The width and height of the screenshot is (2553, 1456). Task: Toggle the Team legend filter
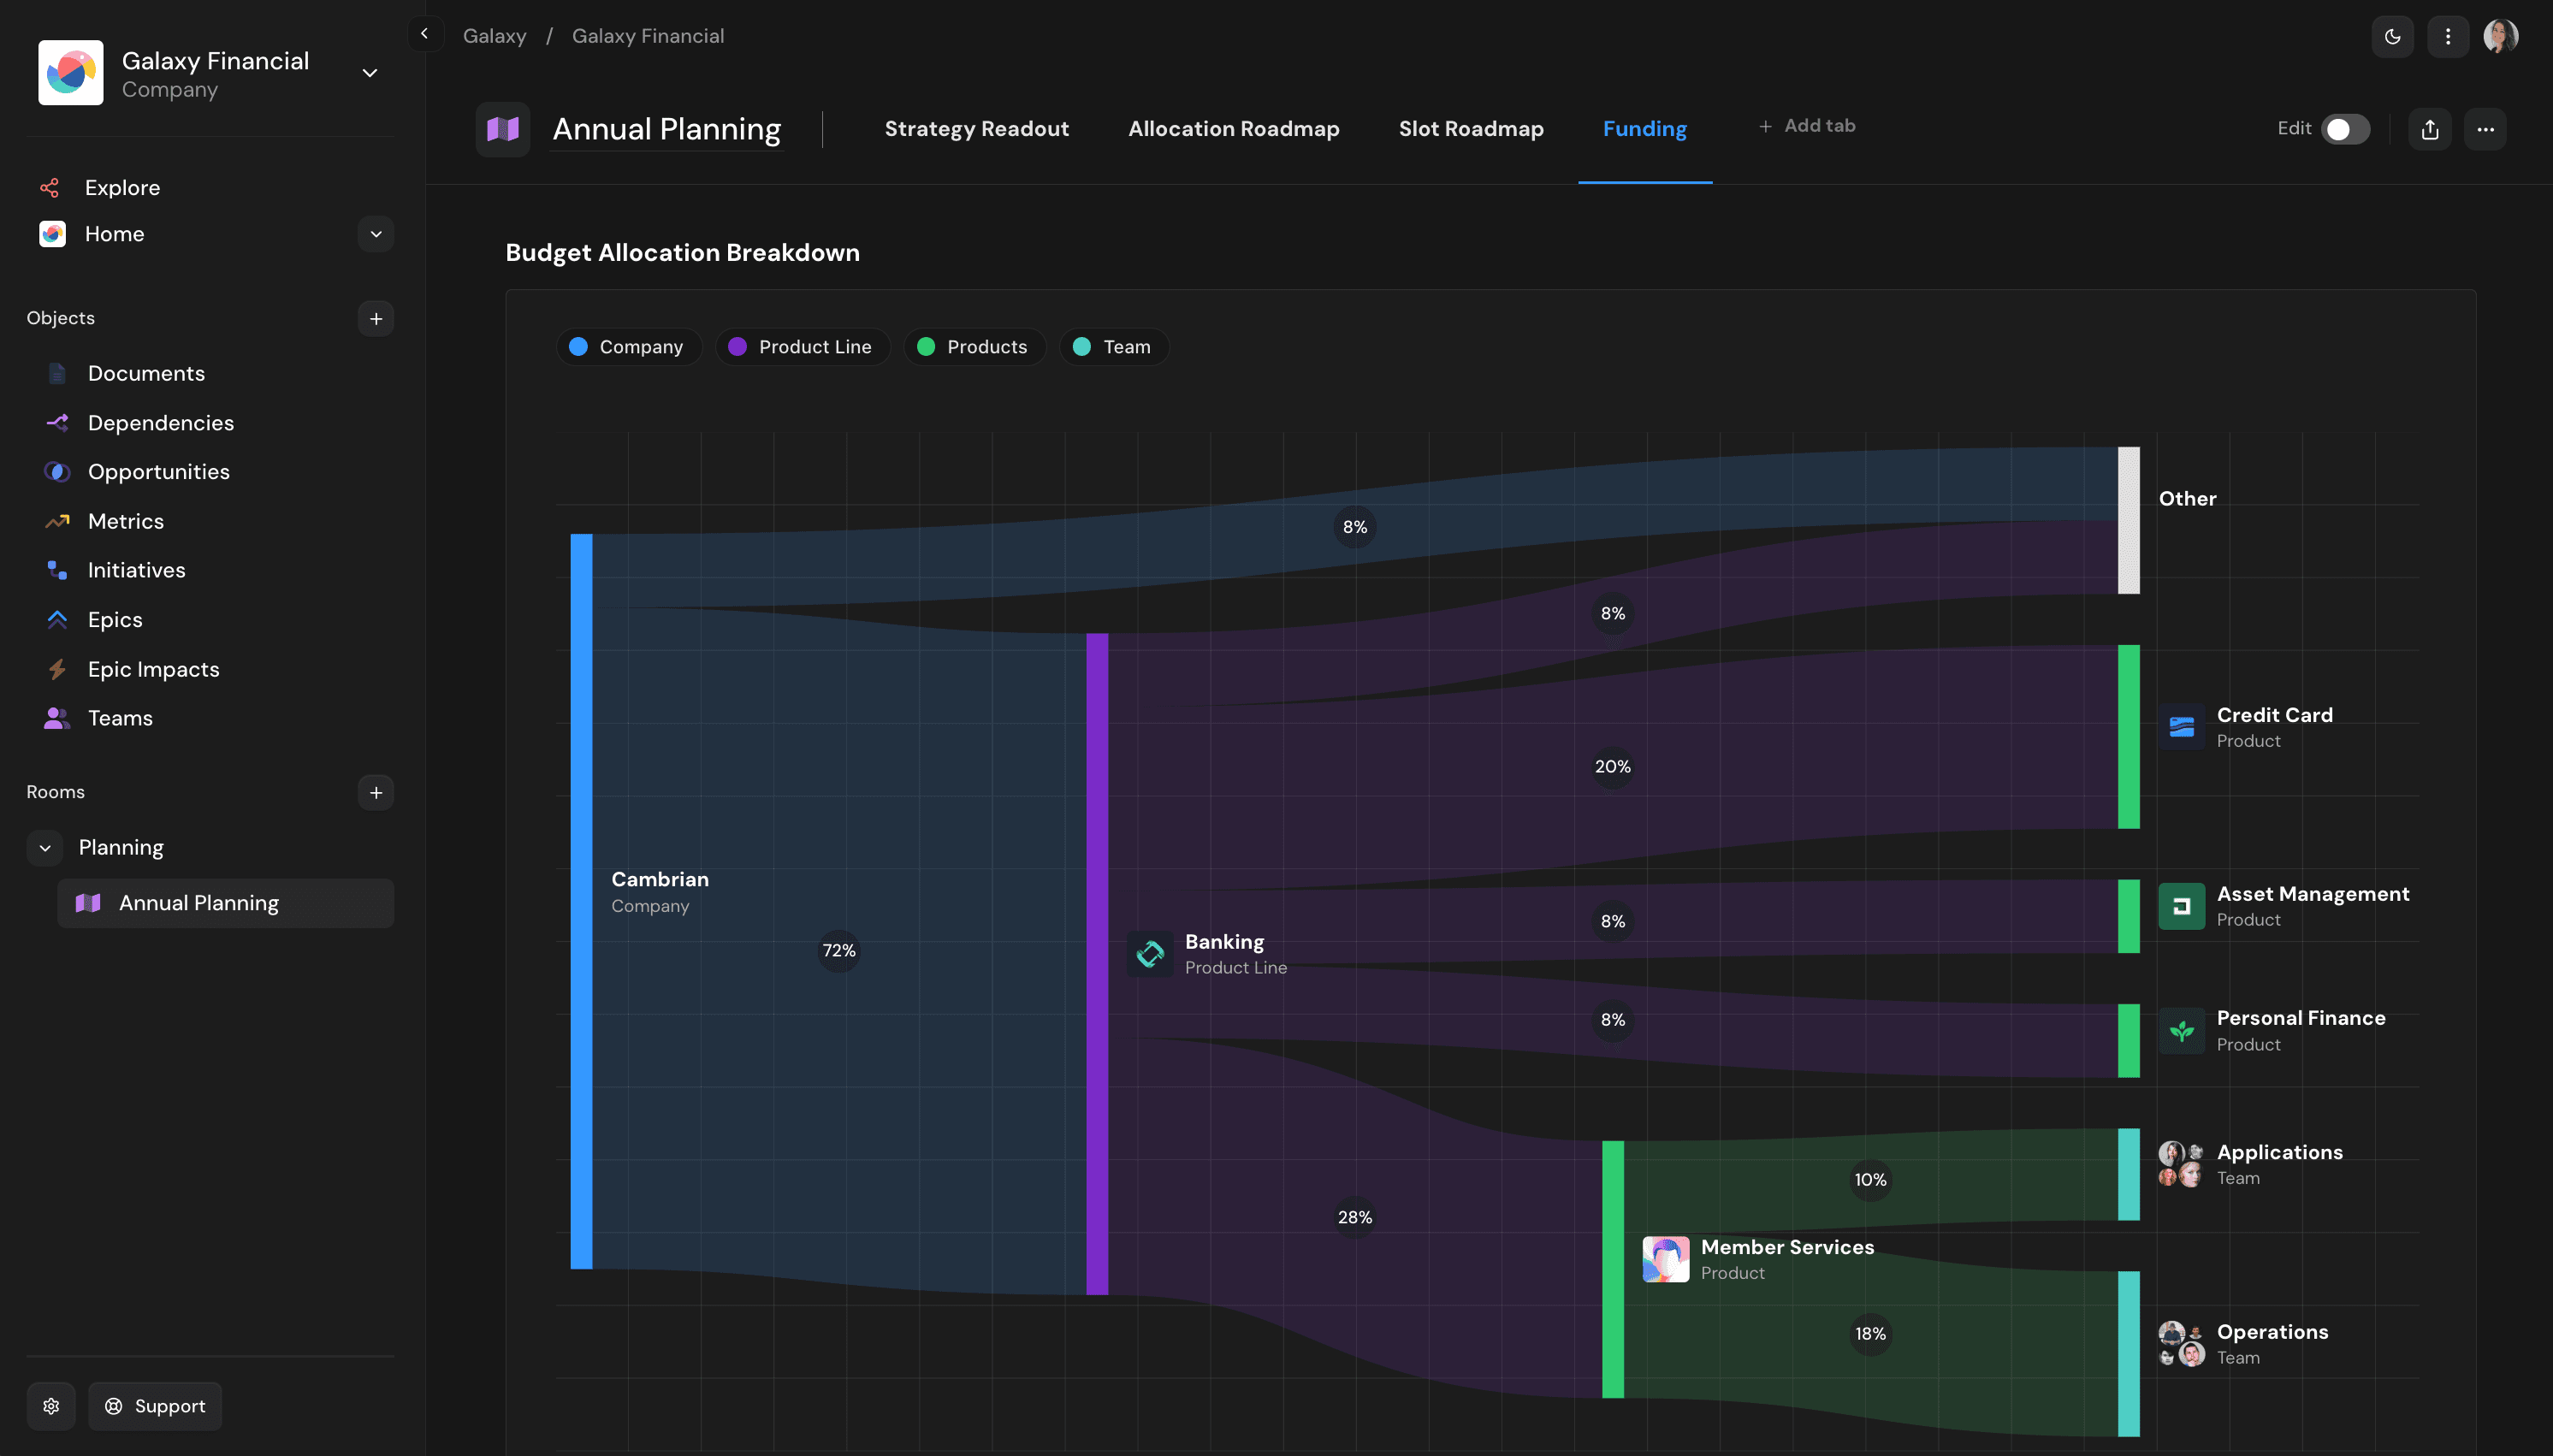pyautogui.click(x=1112, y=347)
